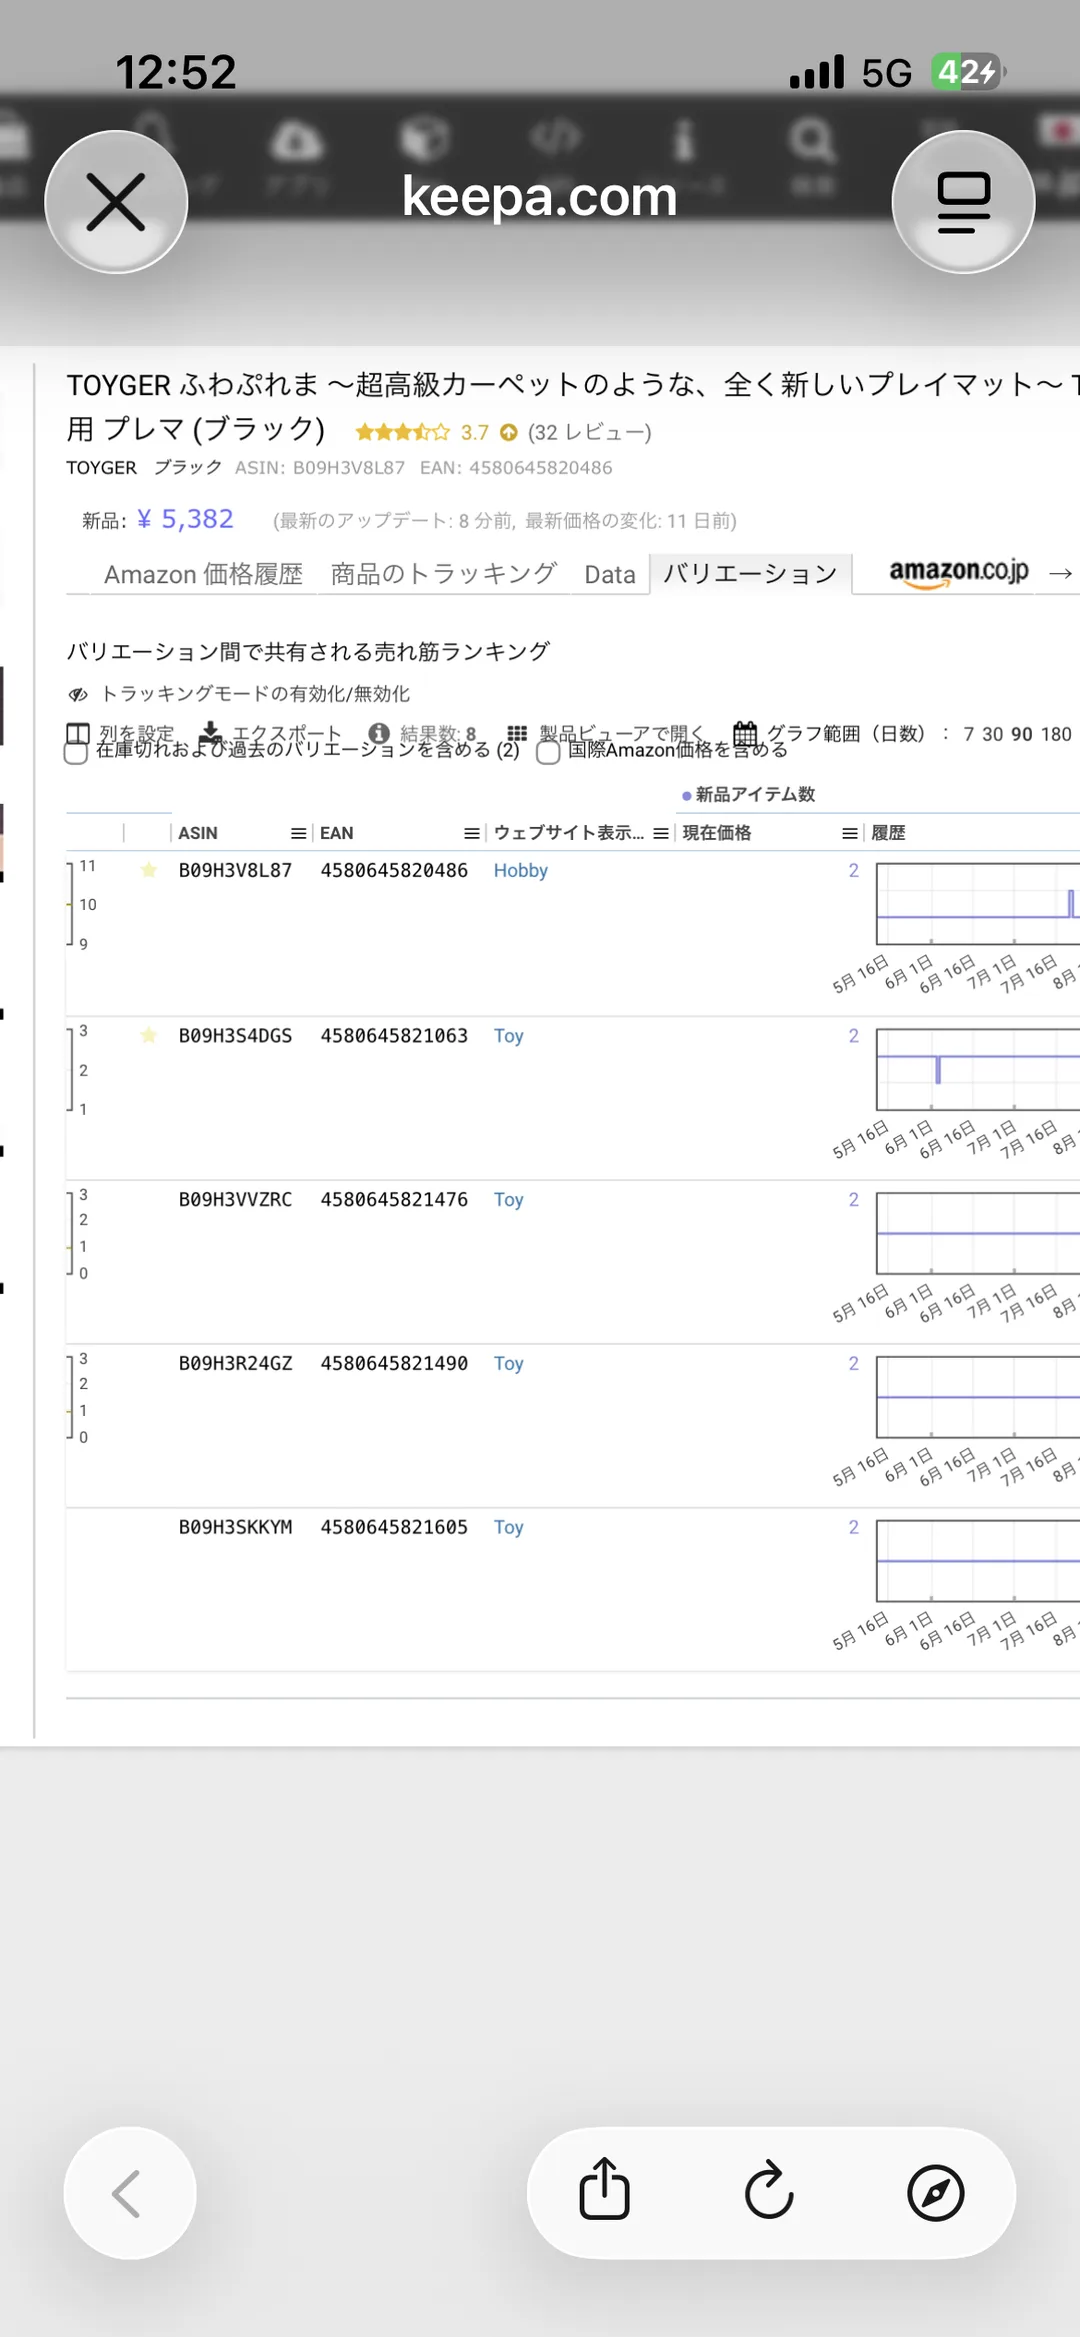This screenshot has width=1080, height=2337.
Task: Click the history graph for B09H3V8L87
Action: pos(978,904)
